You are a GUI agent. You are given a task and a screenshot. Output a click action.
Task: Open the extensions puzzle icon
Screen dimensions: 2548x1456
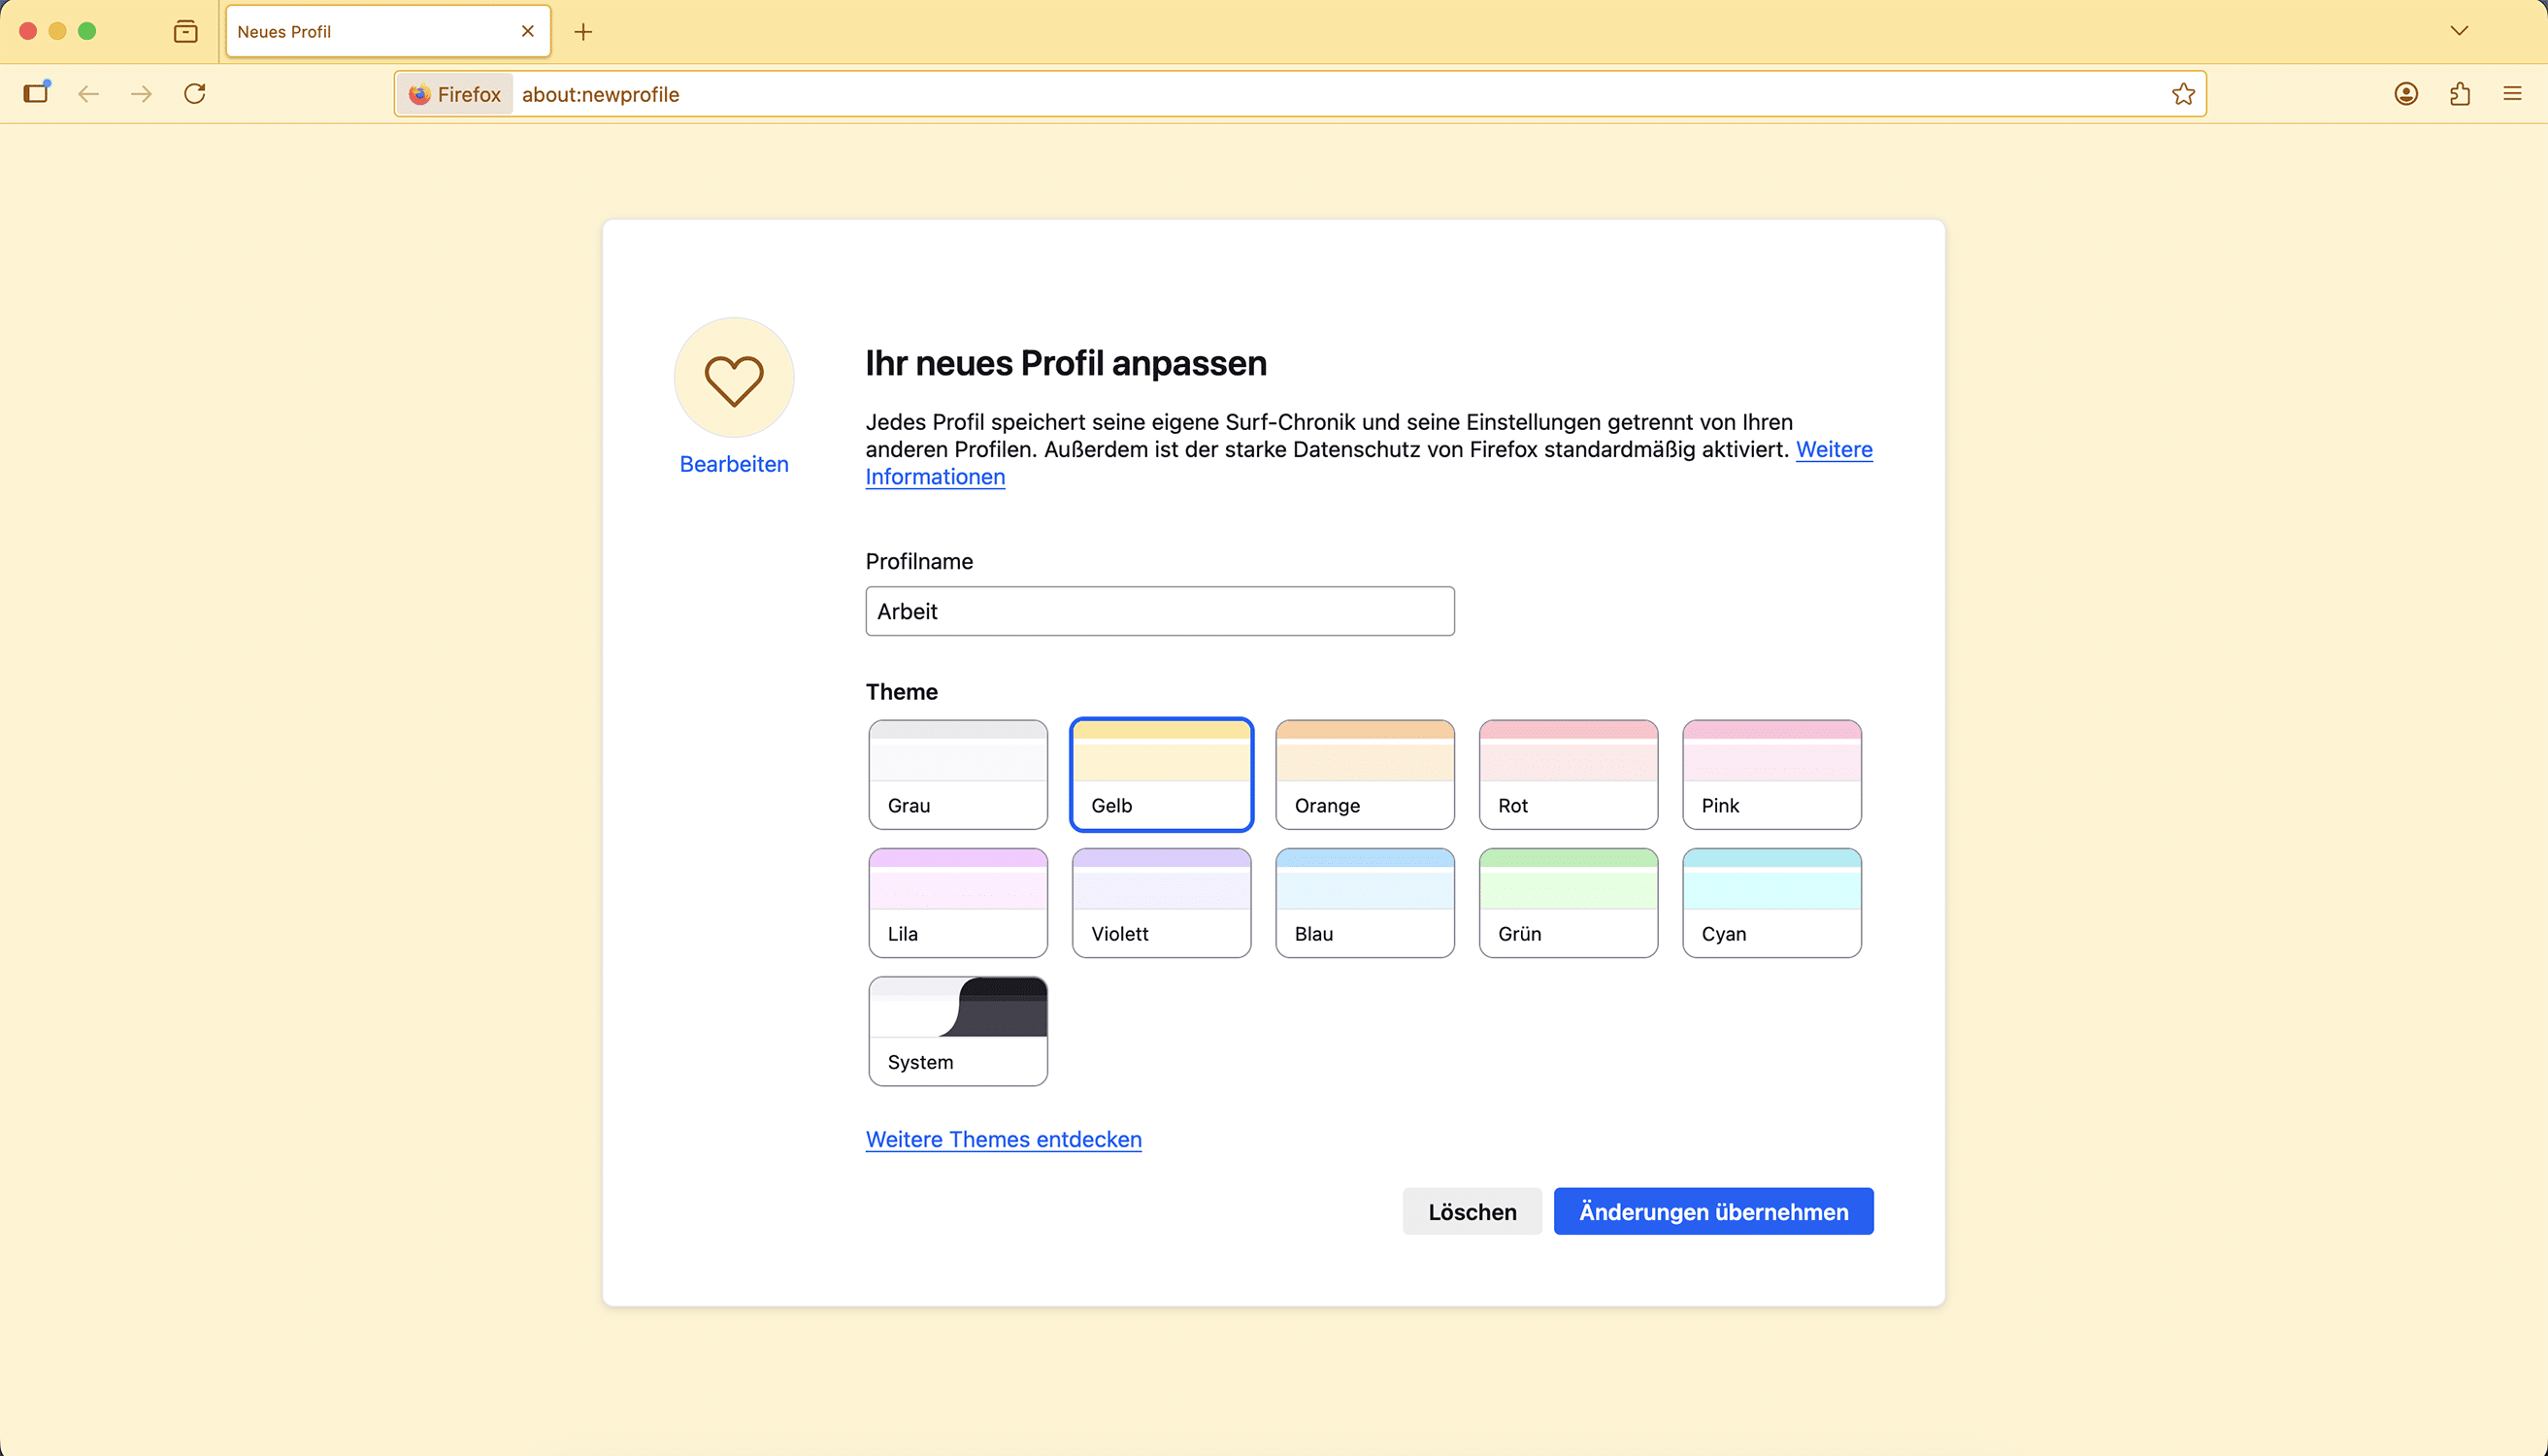[x=2460, y=94]
